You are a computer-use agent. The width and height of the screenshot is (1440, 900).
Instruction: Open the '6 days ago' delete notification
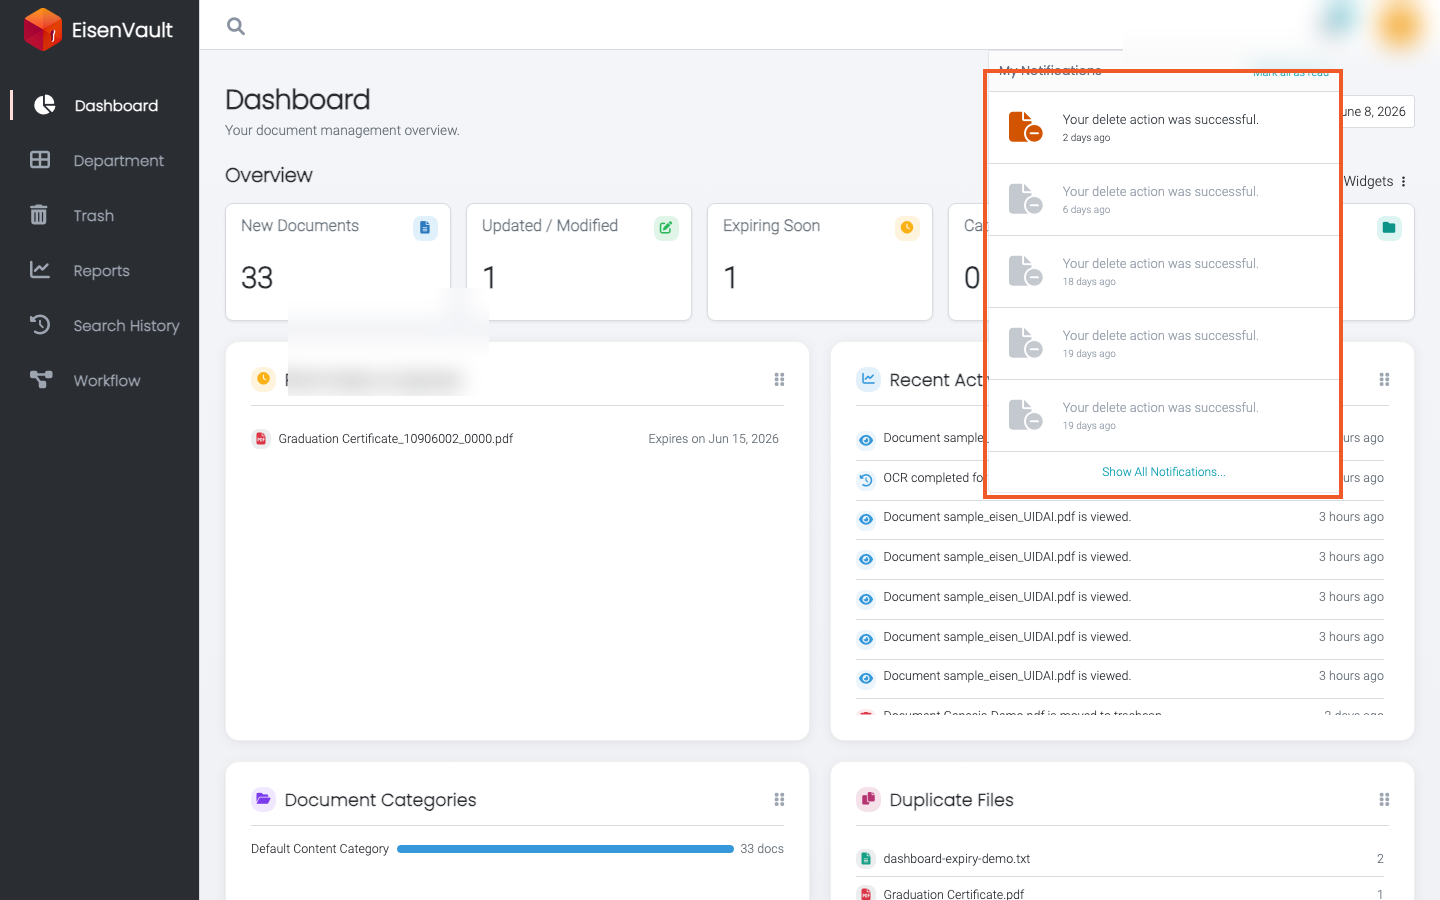coord(1163,200)
